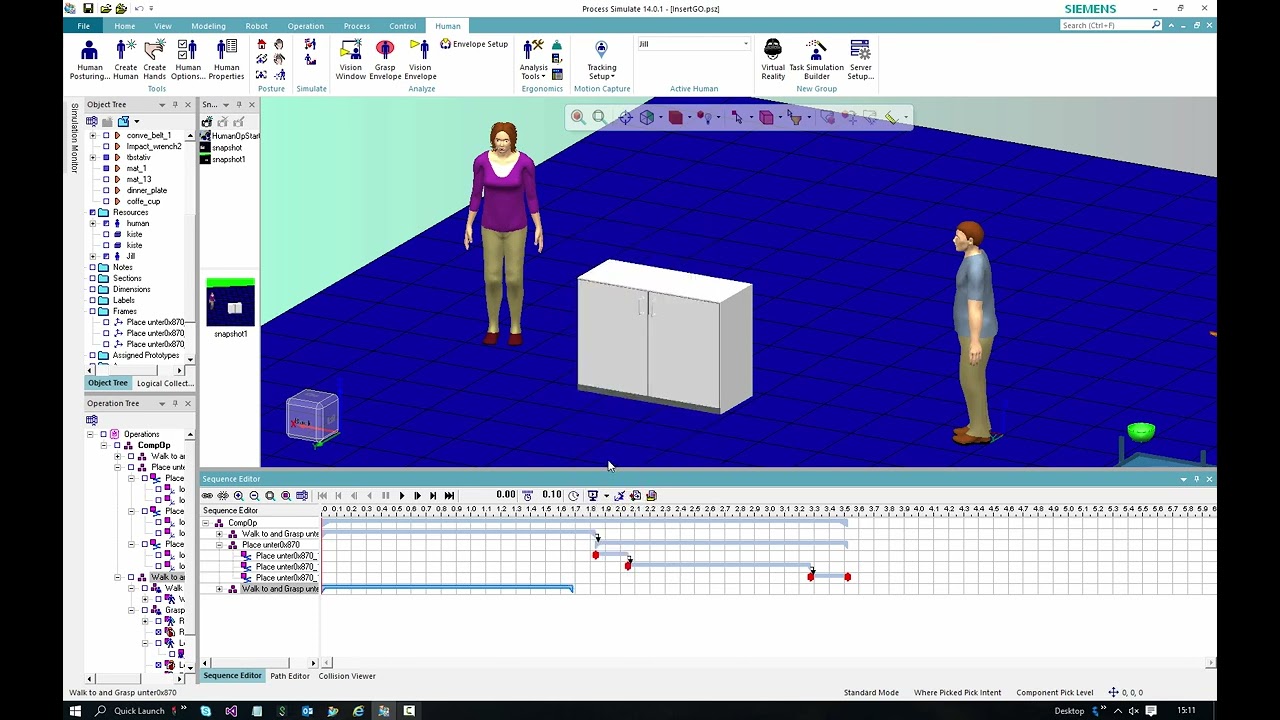The height and width of the screenshot is (720, 1280).
Task: Collapse the CompOp node in the Operation Tree
Action: [x=103, y=445]
